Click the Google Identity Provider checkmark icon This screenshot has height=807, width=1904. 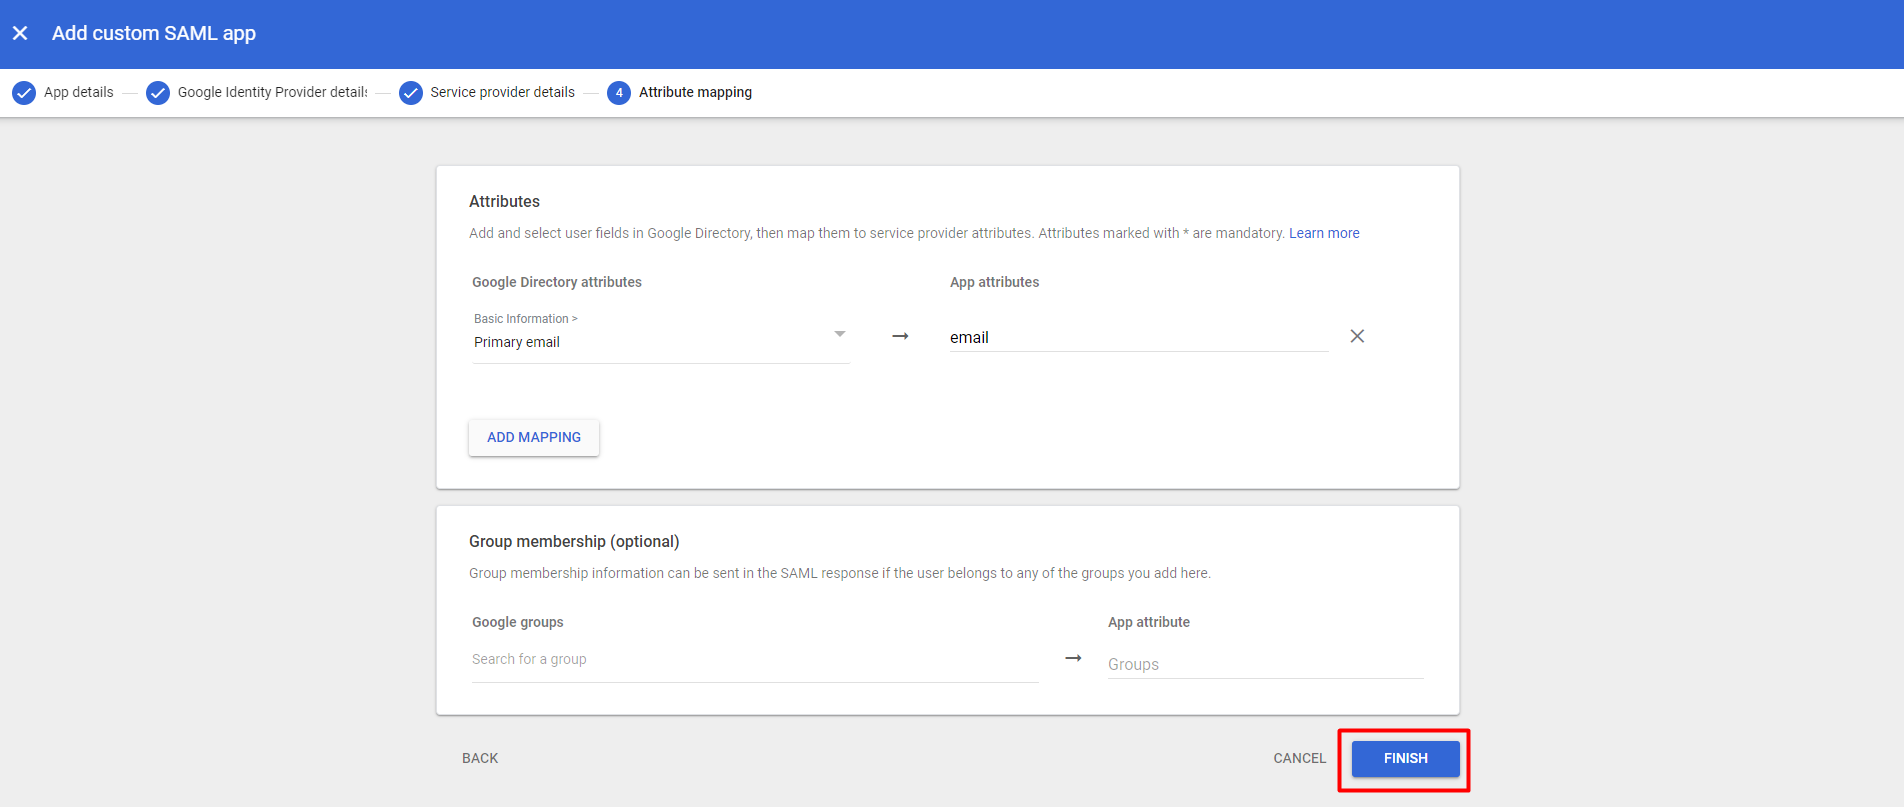tap(158, 93)
